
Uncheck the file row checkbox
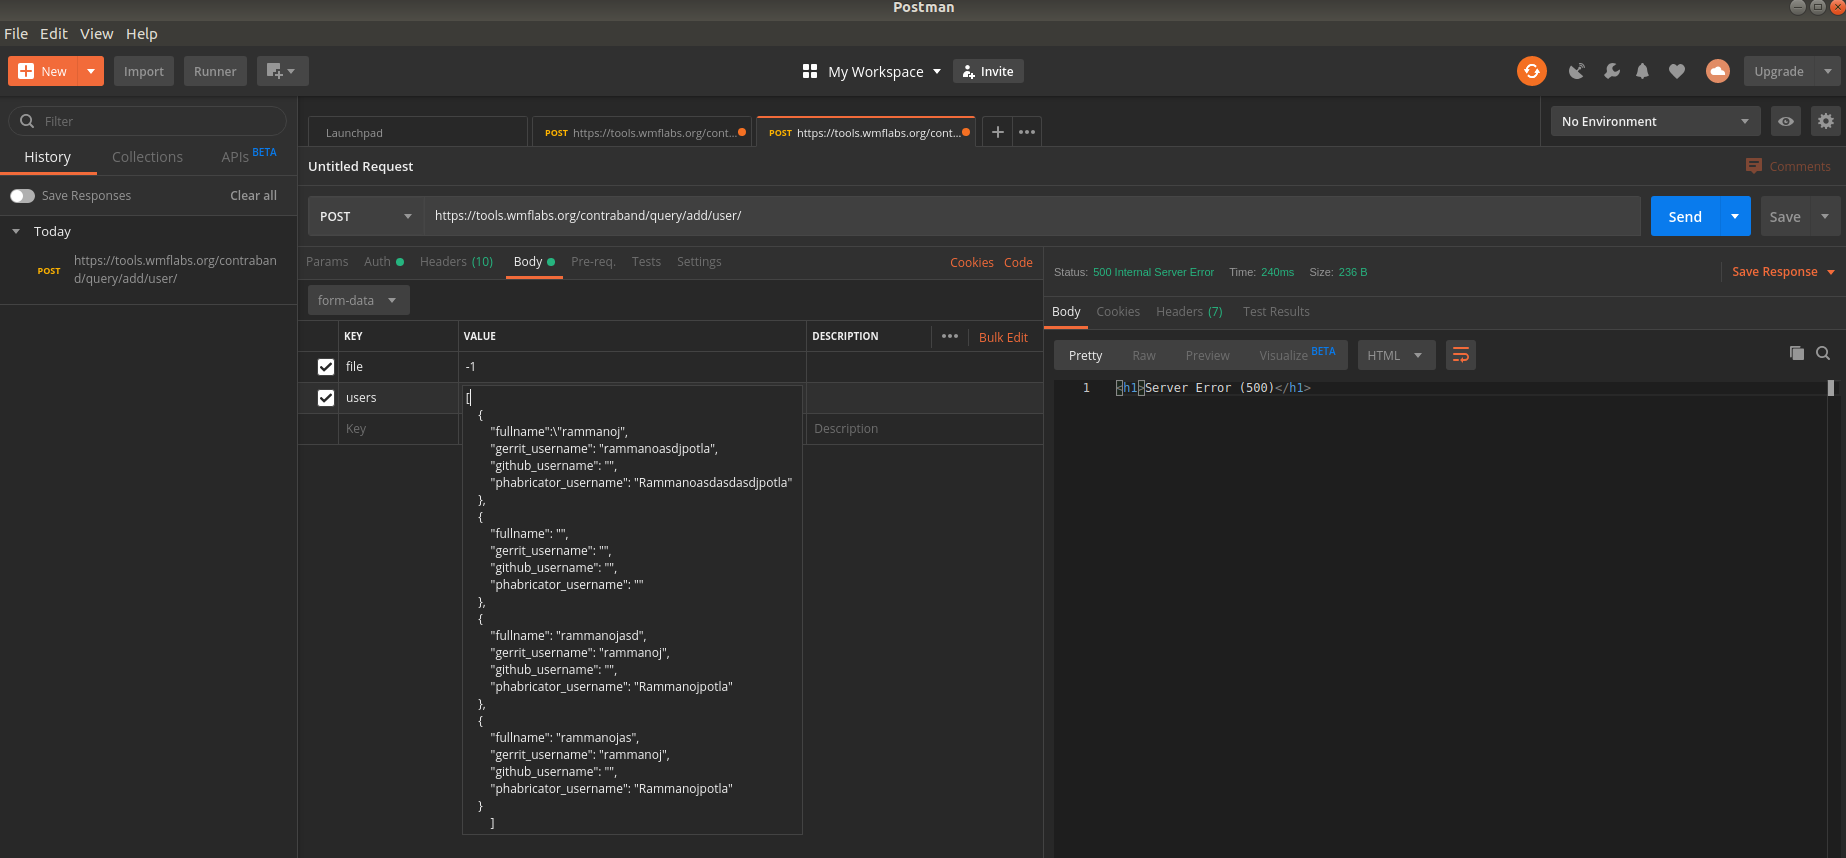[x=326, y=367]
